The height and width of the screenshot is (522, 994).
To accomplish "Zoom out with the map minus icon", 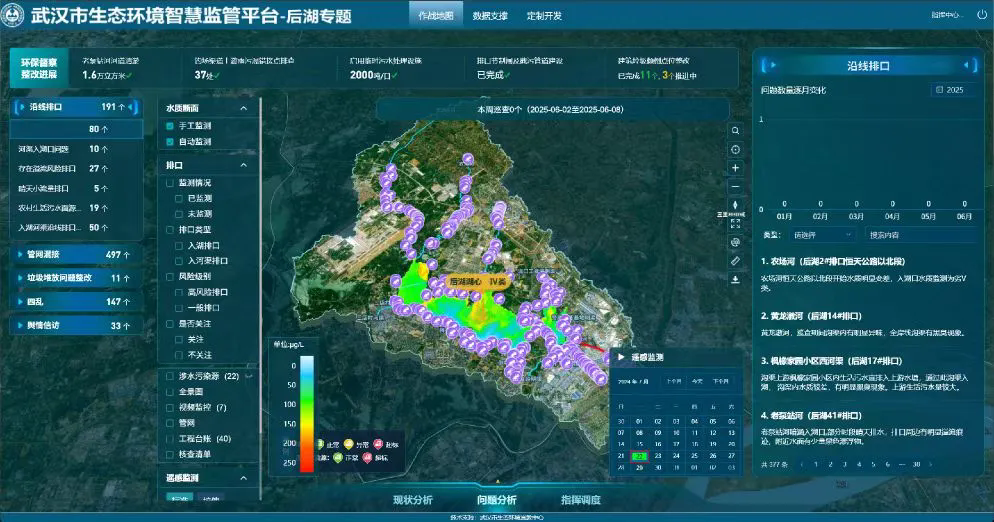I will tap(735, 187).
